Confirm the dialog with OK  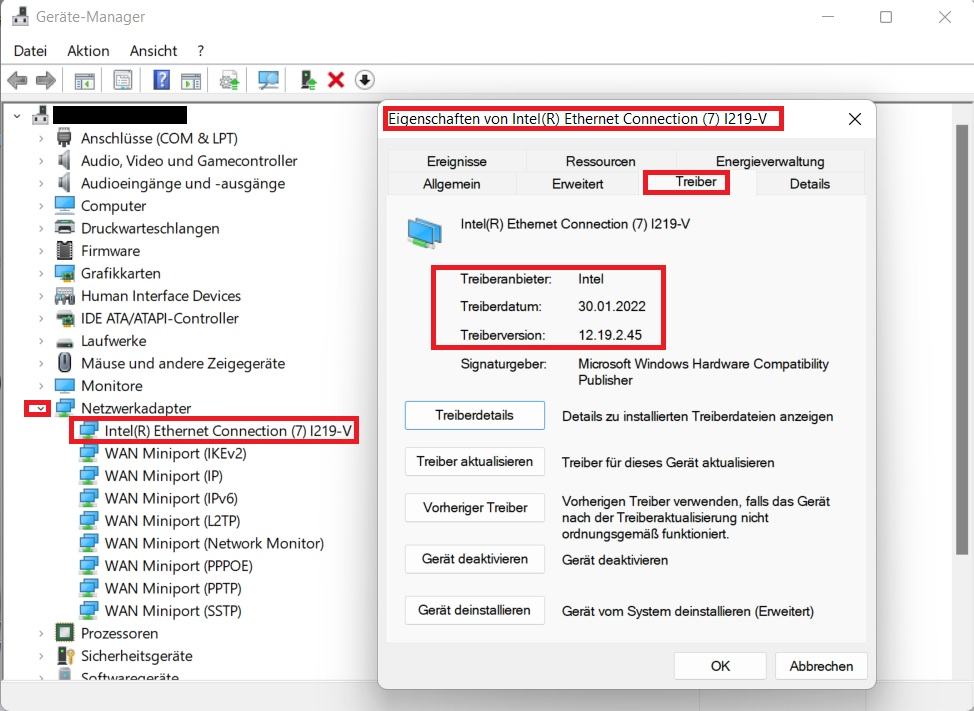point(720,666)
